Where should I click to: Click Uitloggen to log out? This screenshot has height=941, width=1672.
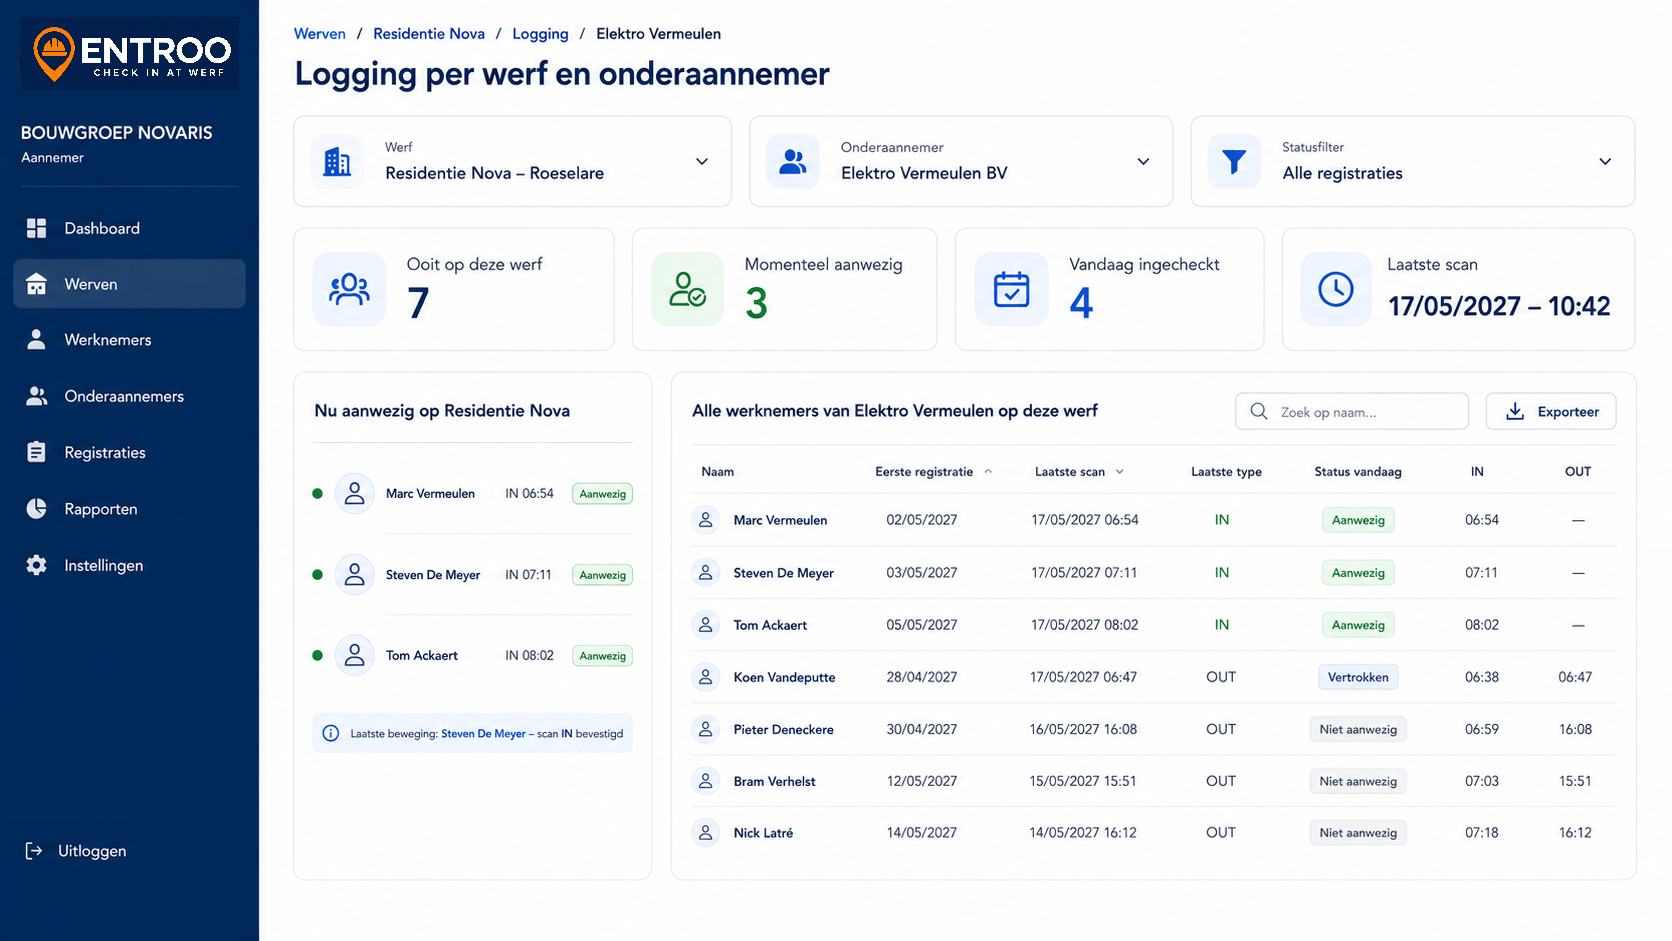[x=76, y=851]
